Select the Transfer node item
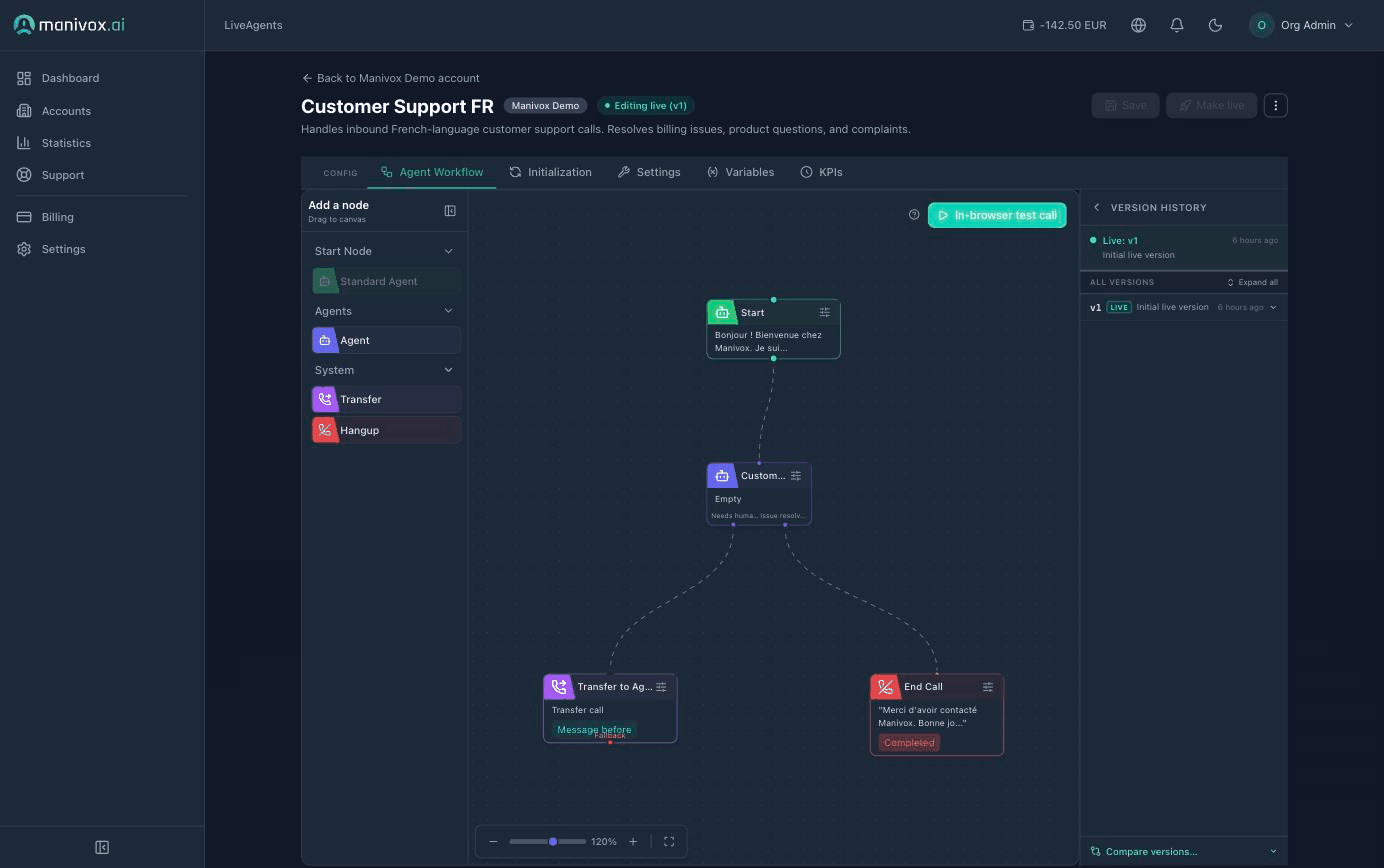1384x868 pixels. 386,399
